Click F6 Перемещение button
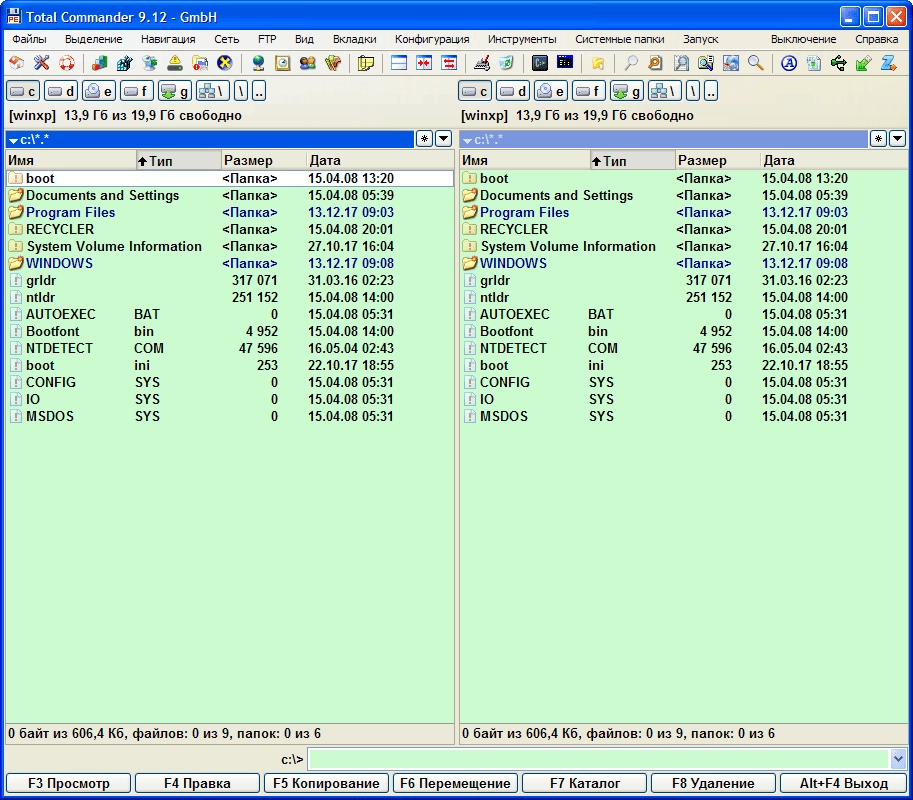The width and height of the screenshot is (913, 800). (455, 783)
